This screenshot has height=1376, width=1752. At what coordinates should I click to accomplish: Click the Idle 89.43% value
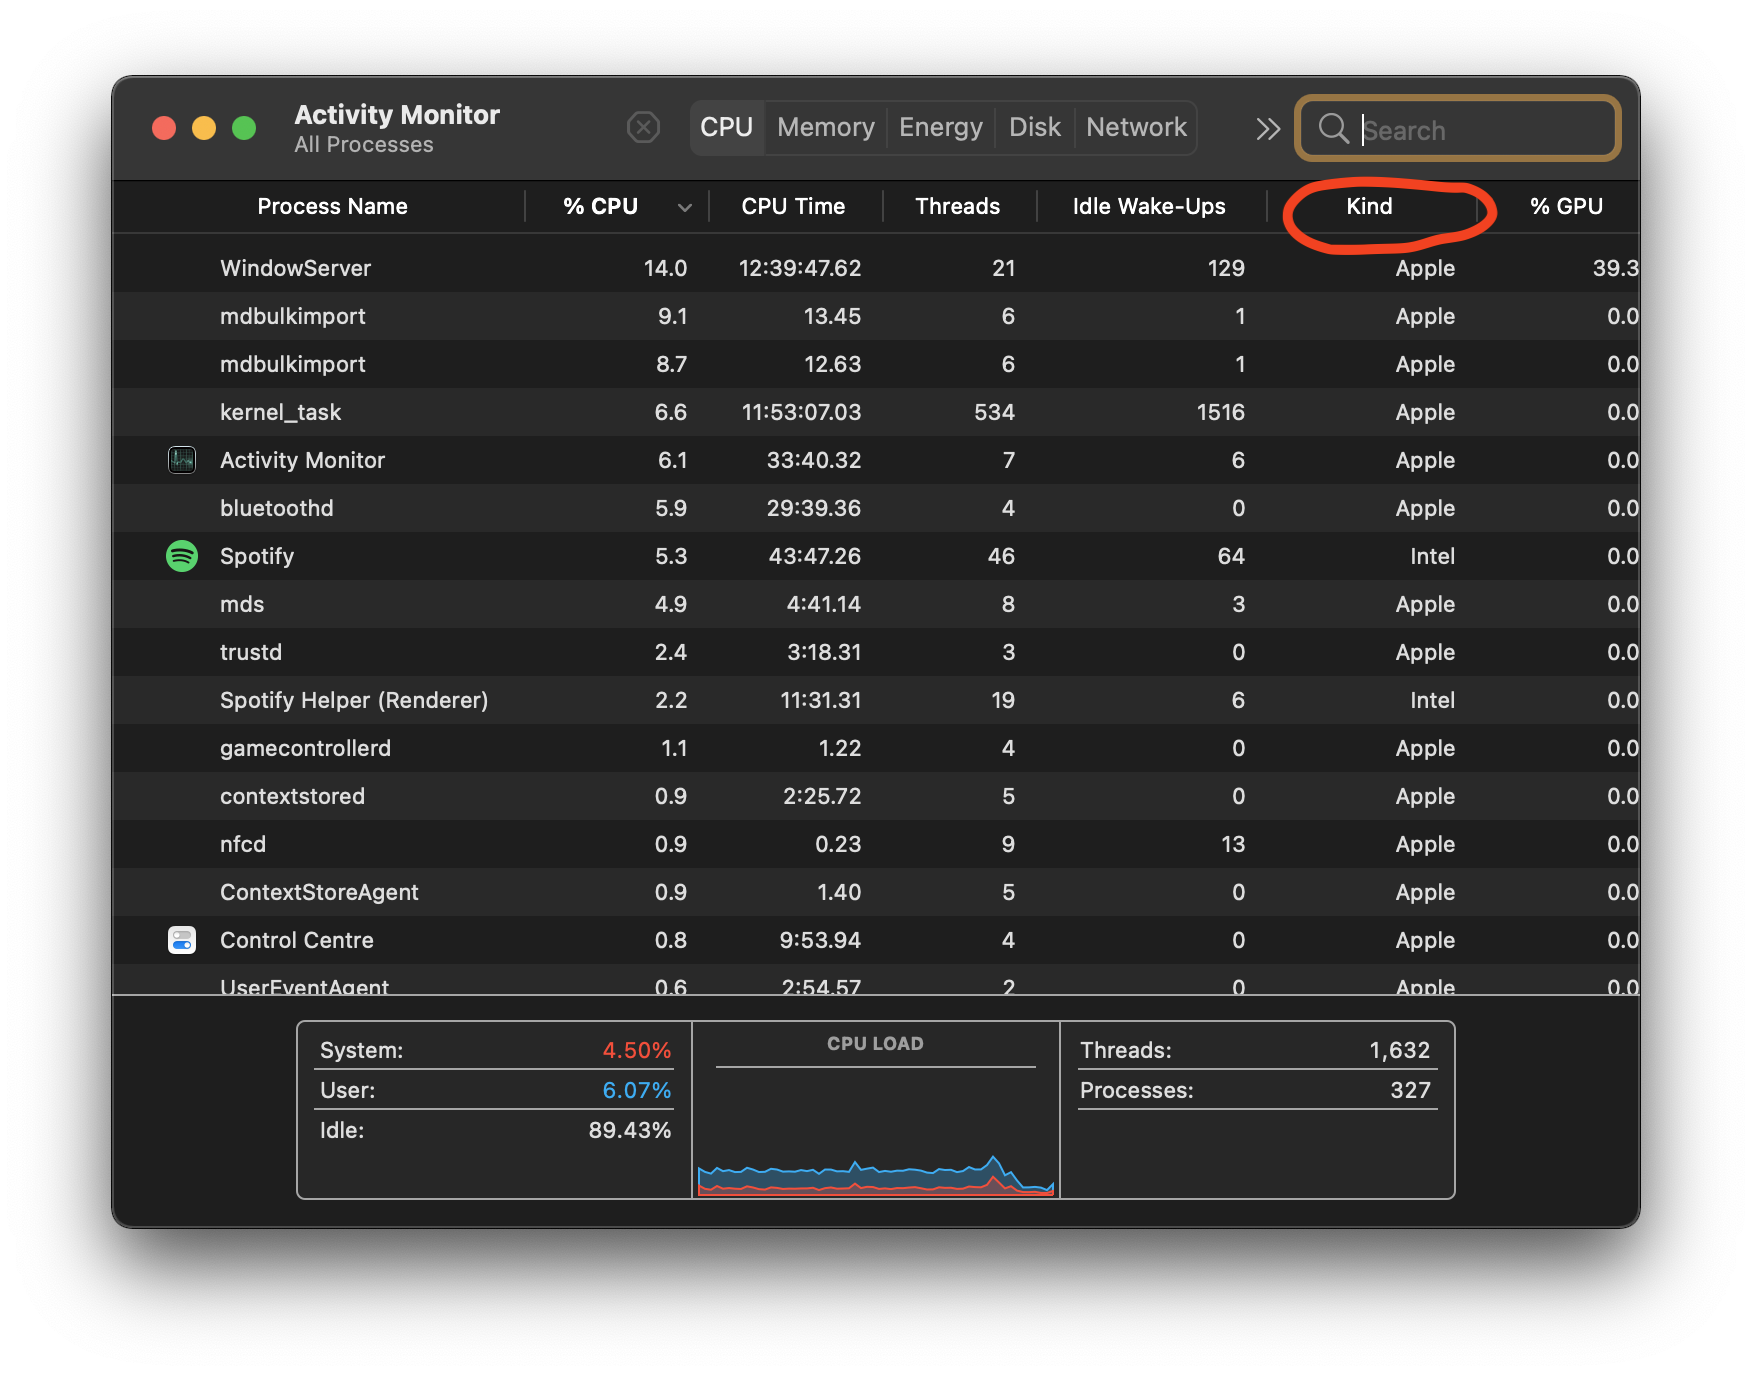629,1130
